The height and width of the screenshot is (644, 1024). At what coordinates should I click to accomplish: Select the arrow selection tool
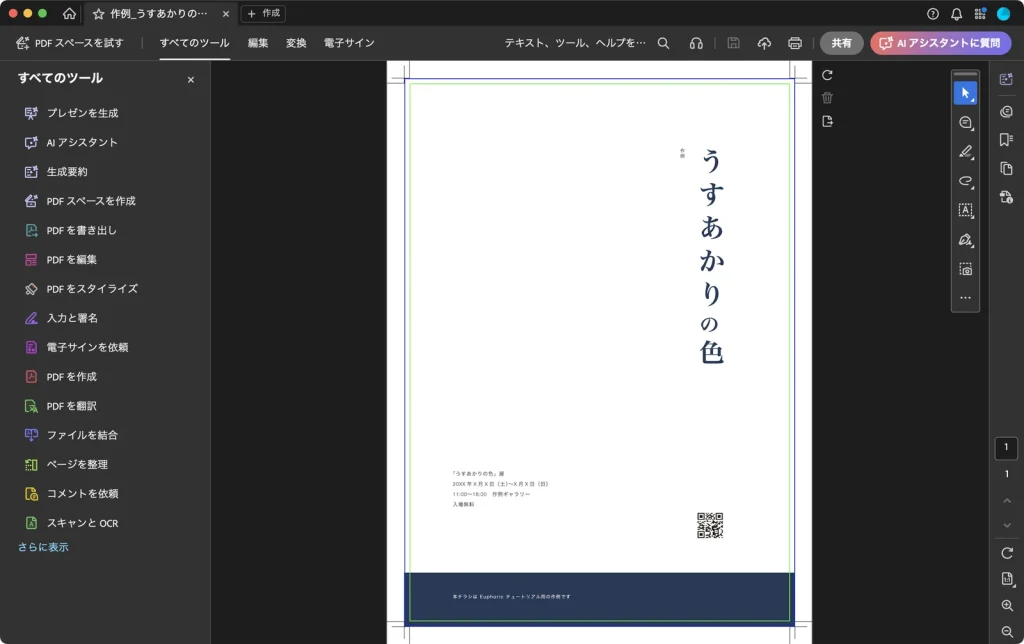pyautogui.click(x=965, y=93)
